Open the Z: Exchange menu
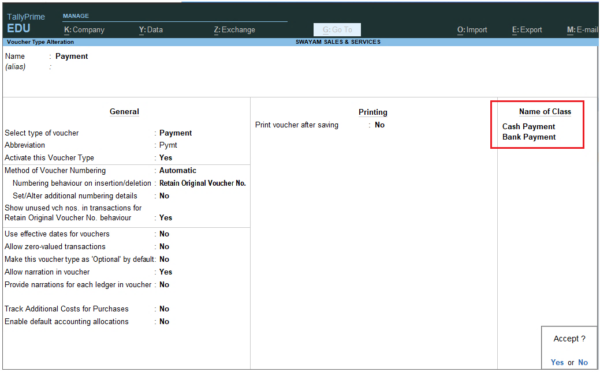Image resolution: width=600 pixels, height=372 pixels. [235, 29]
